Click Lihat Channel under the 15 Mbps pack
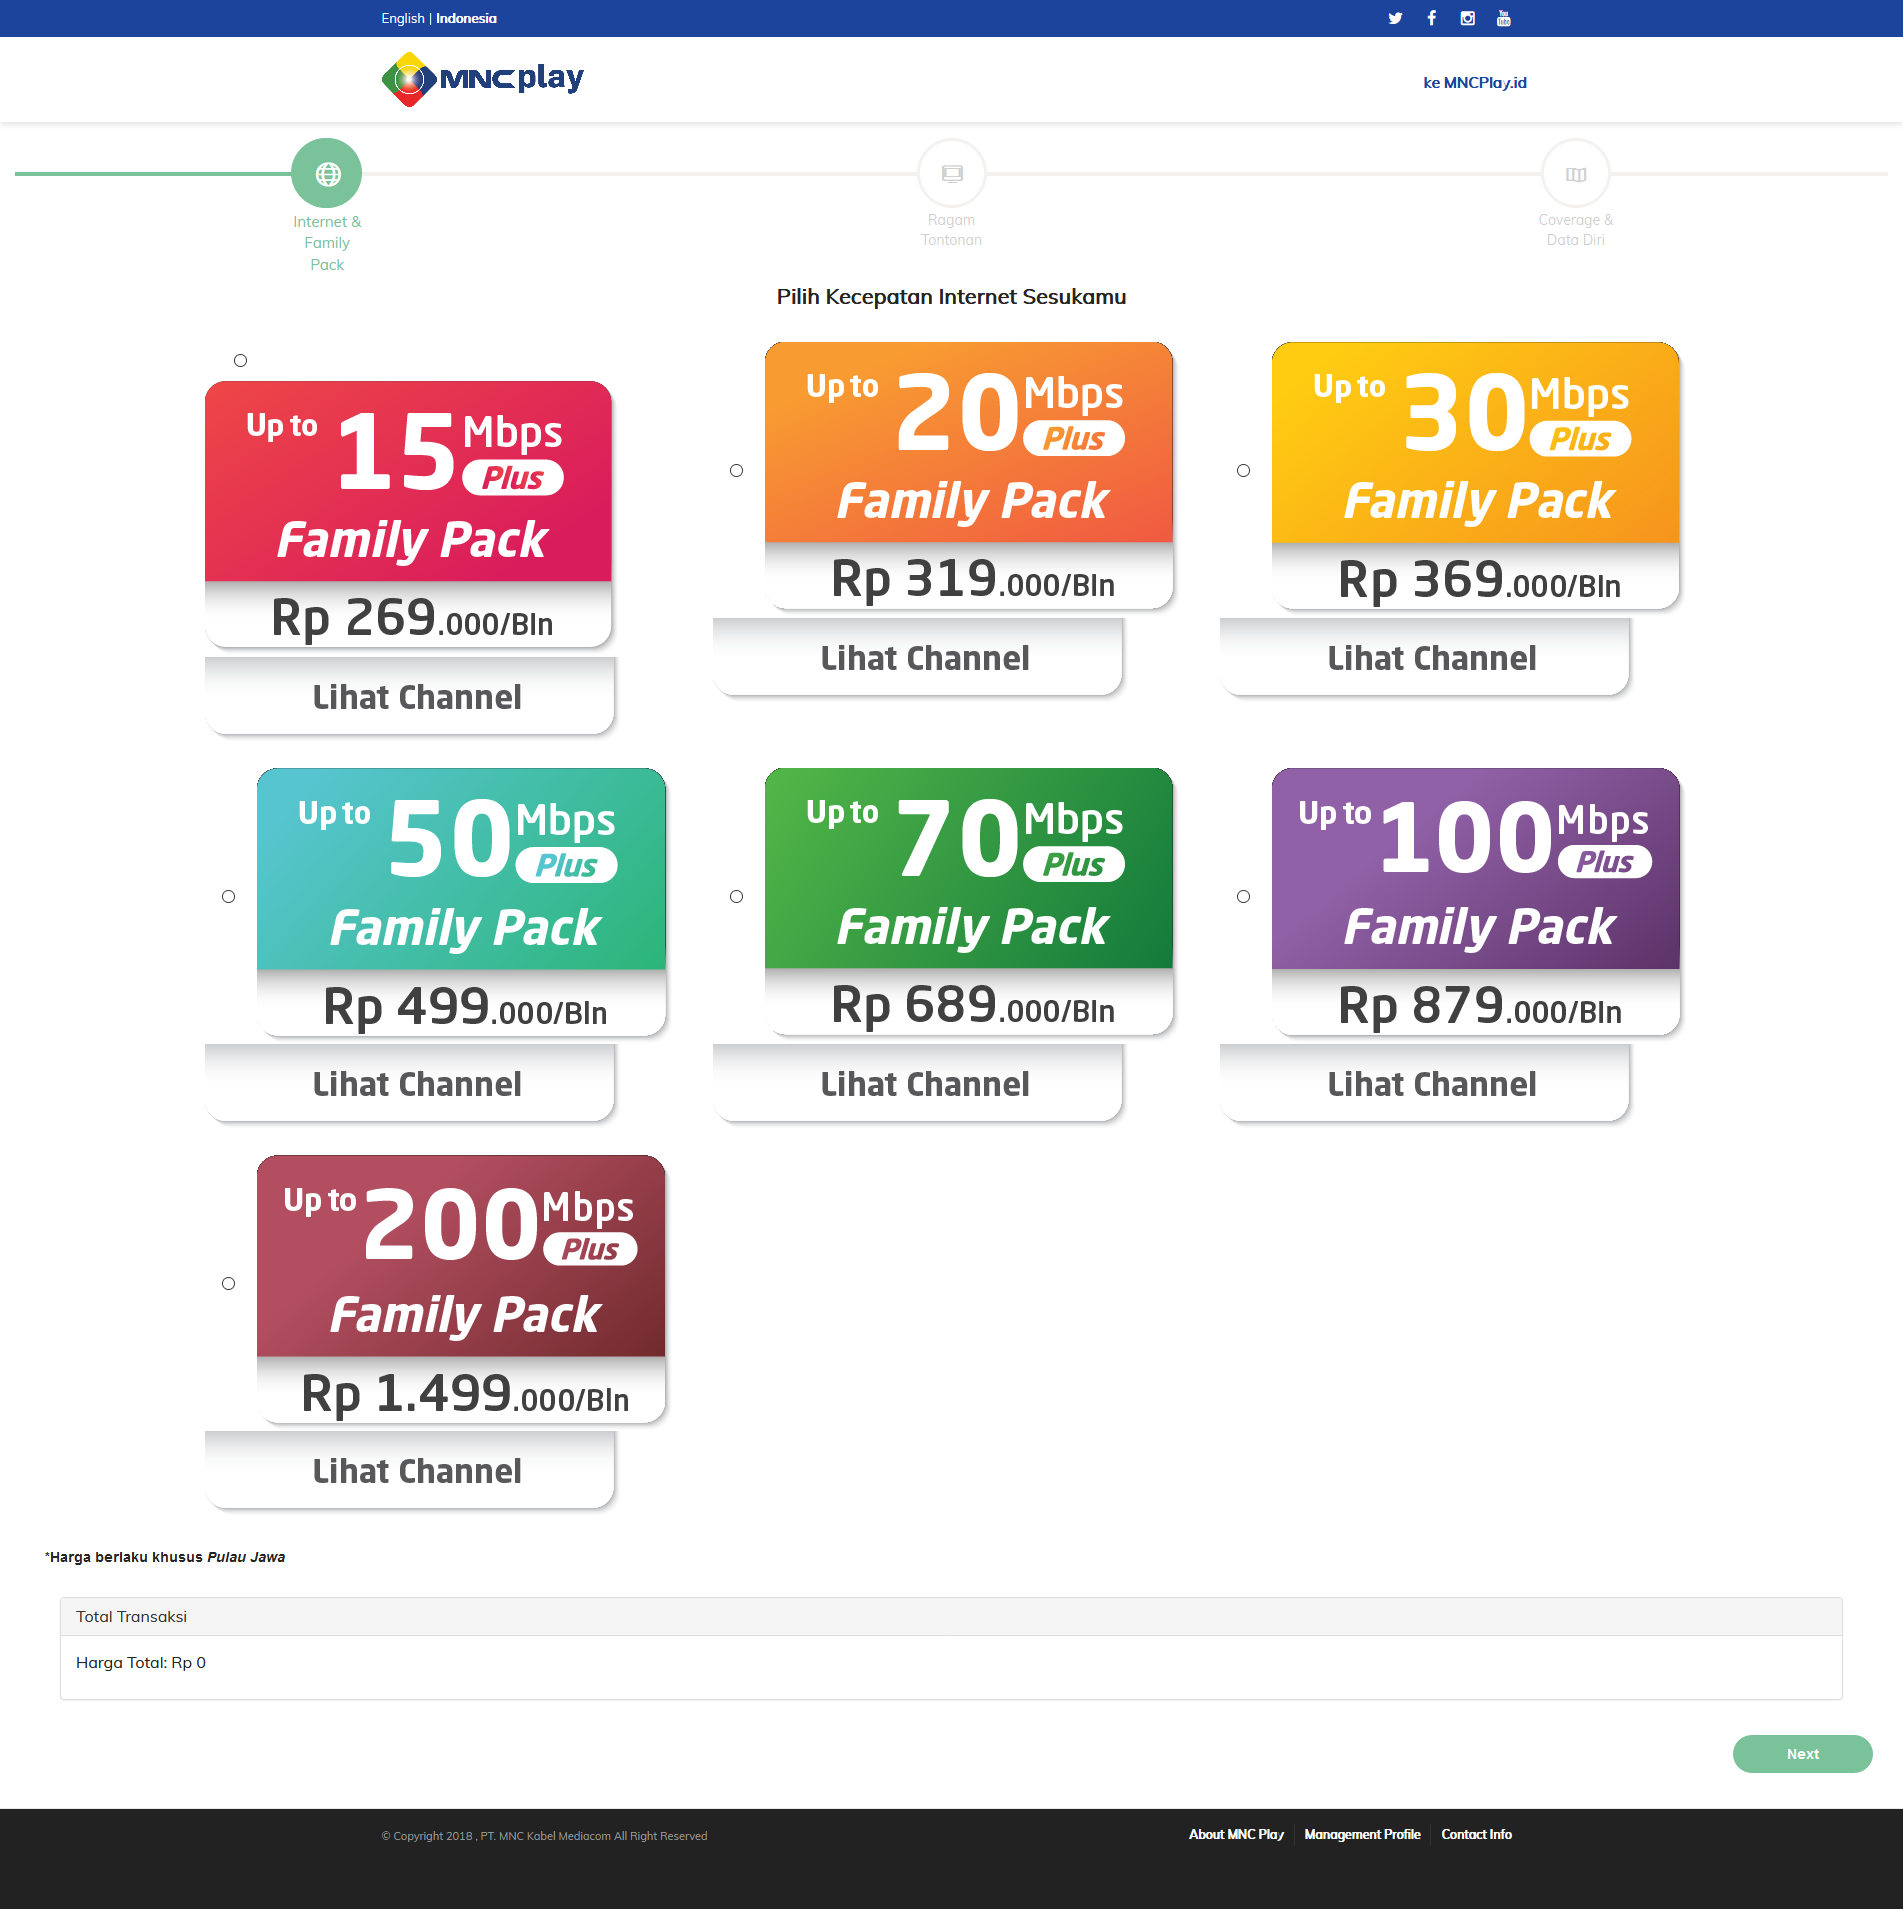The image size is (1903, 1909). pyautogui.click(x=410, y=696)
